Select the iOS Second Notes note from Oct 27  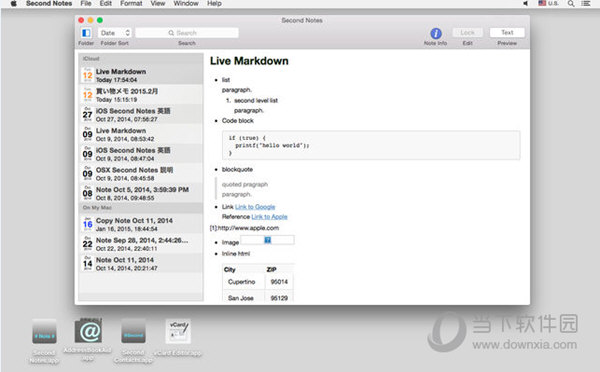coord(141,114)
